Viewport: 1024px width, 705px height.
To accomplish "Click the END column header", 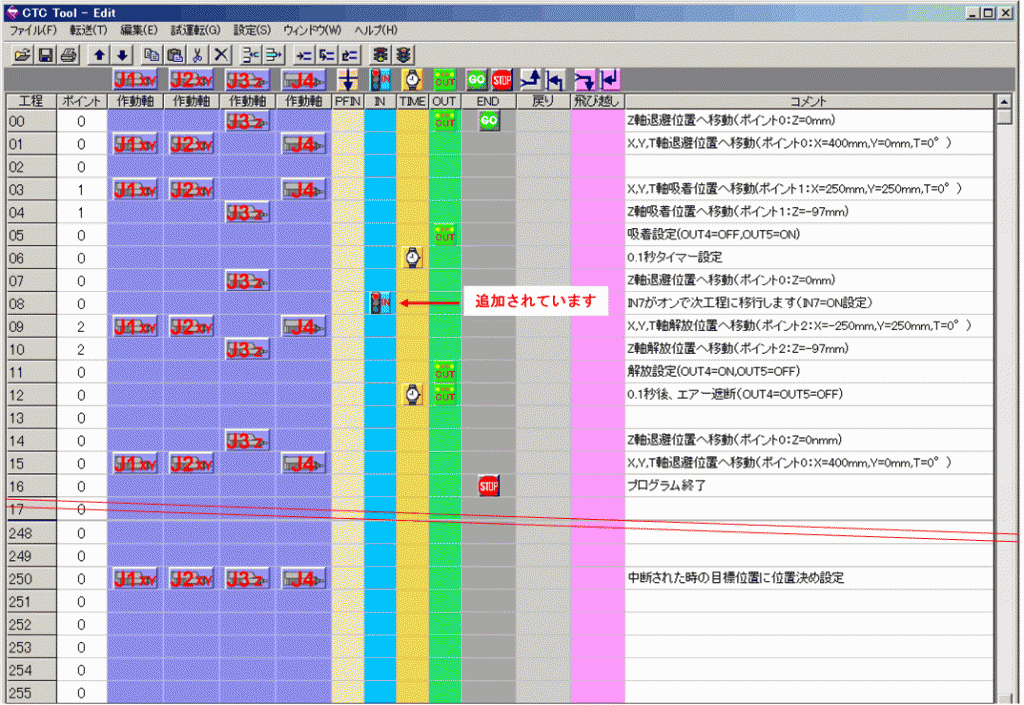I will [x=488, y=101].
